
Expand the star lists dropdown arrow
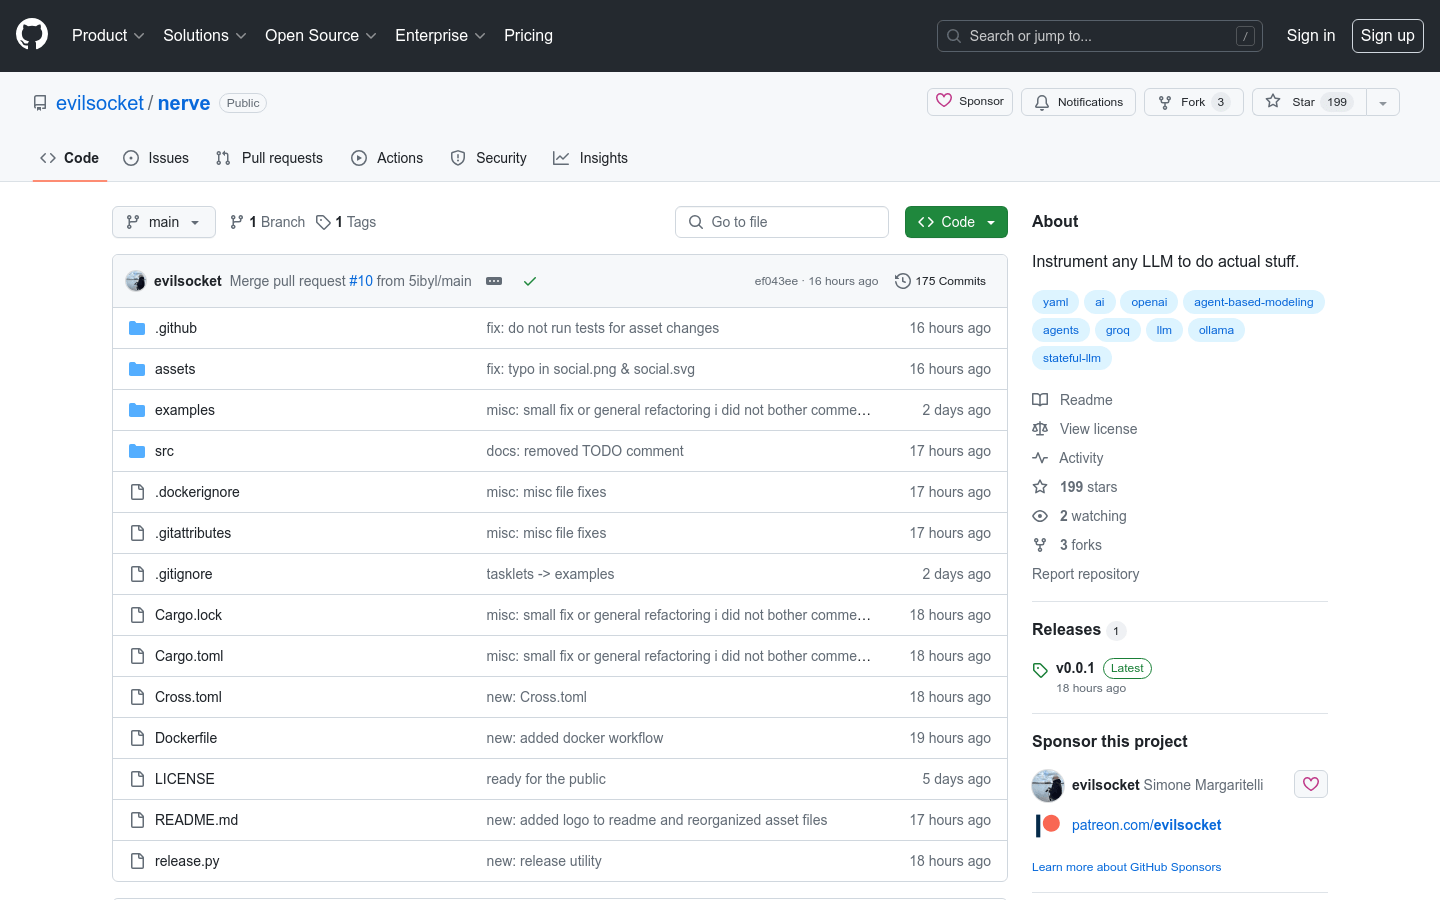[1383, 102]
